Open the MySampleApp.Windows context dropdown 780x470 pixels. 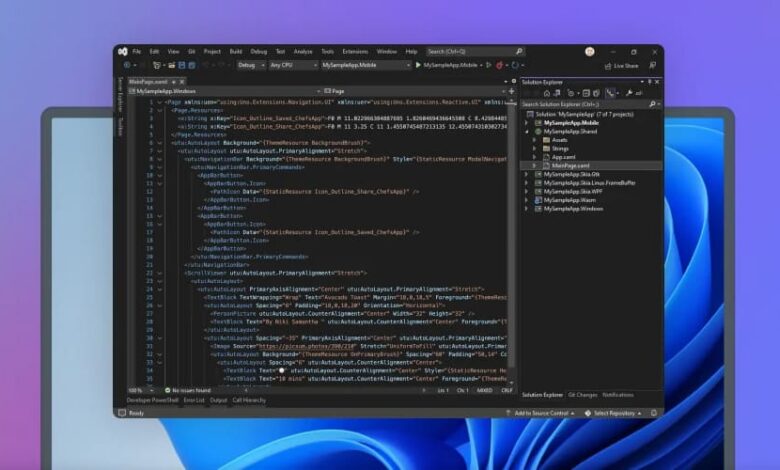tap(224, 91)
